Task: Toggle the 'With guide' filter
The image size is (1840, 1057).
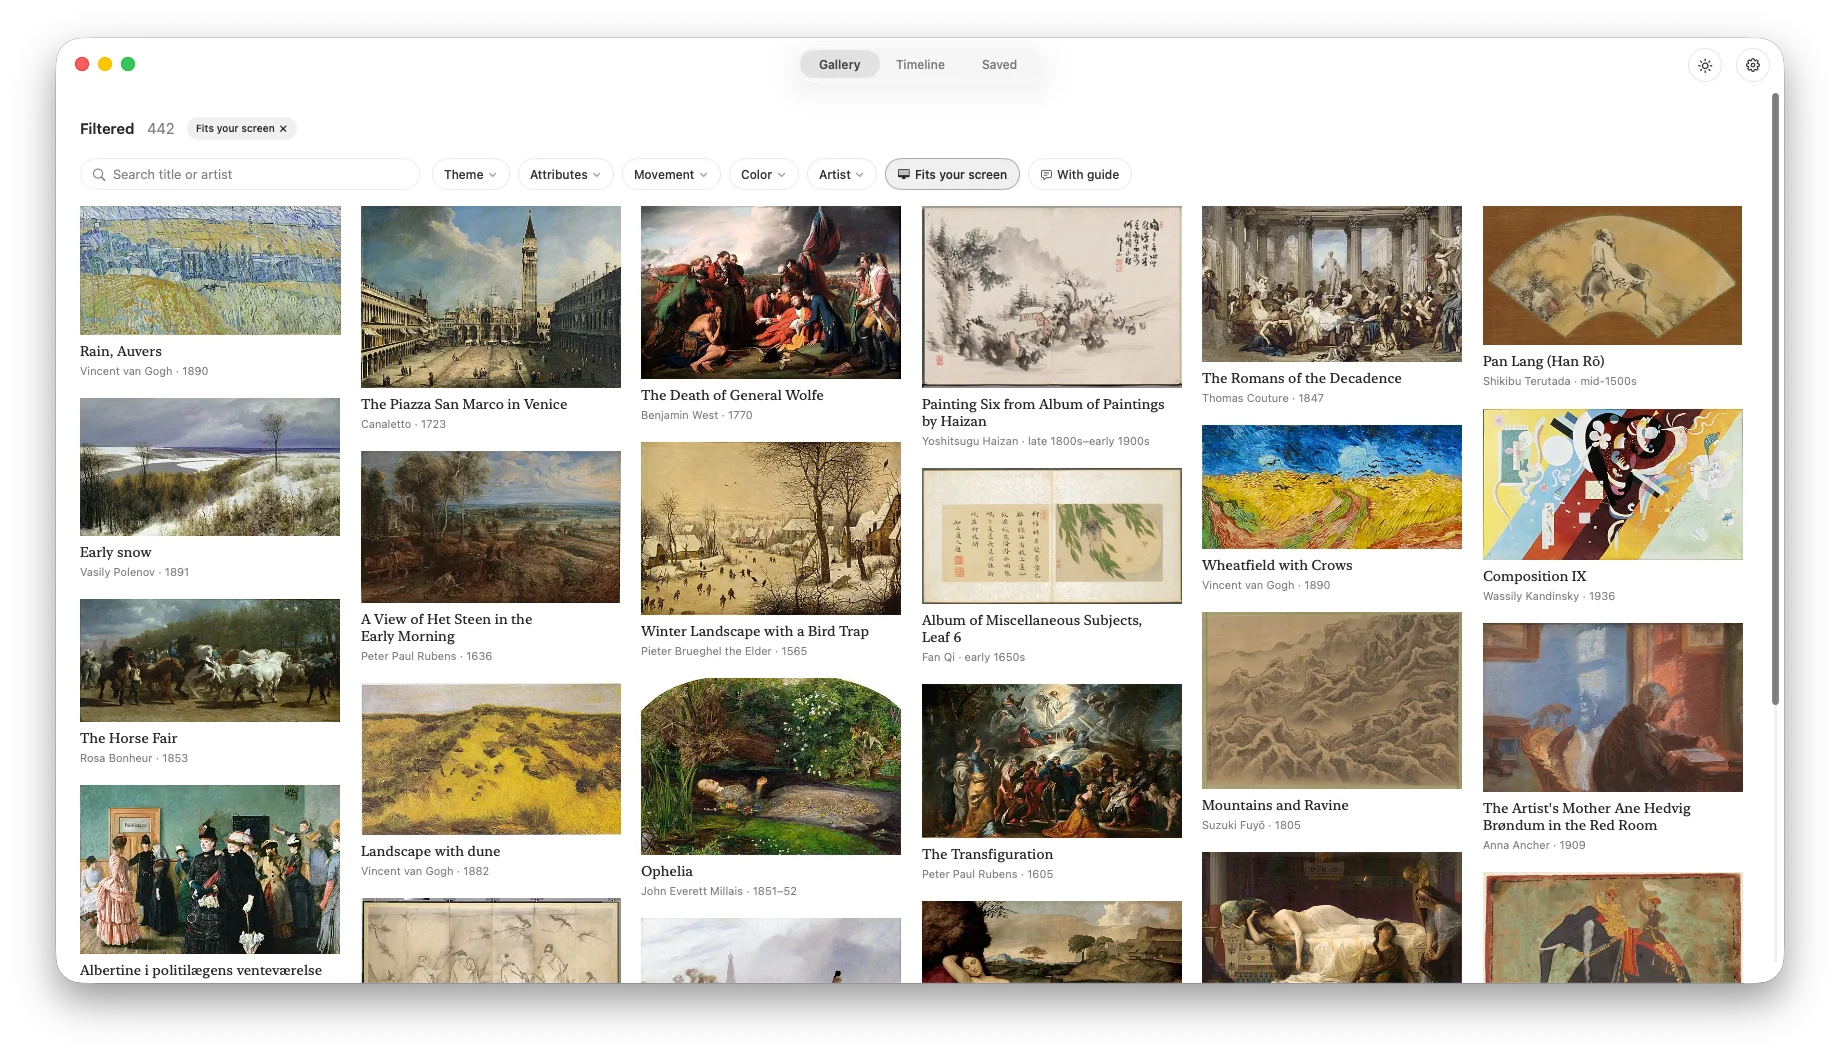Action: [x=1080, y=174]
